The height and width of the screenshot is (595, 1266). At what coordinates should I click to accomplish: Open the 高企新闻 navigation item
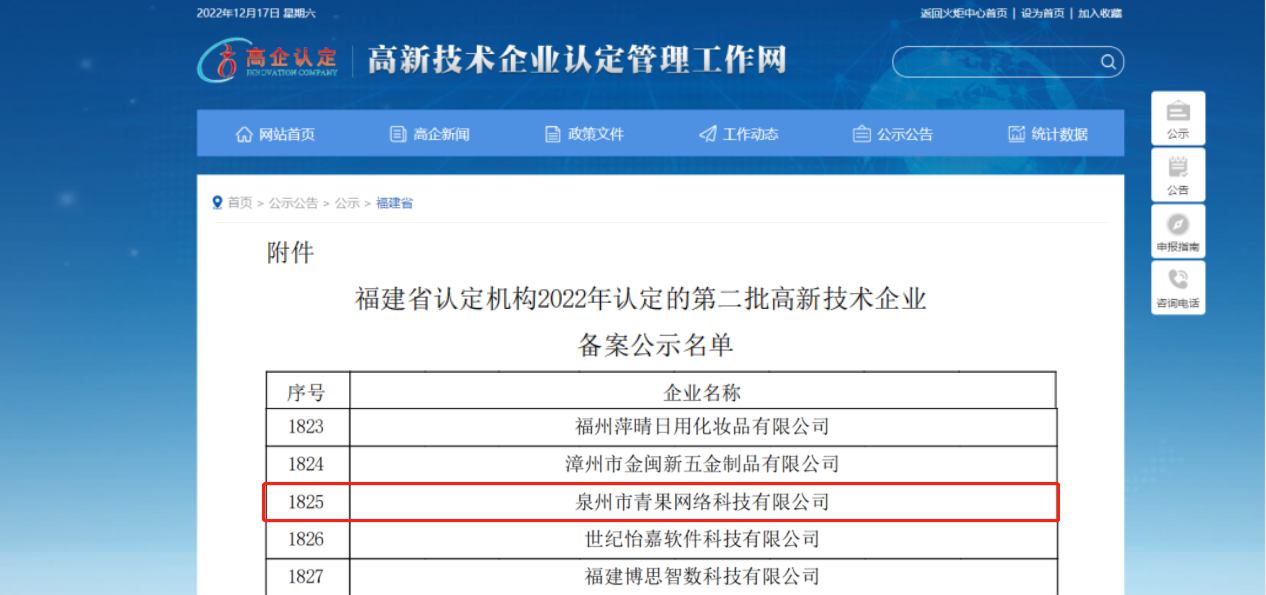430,134
